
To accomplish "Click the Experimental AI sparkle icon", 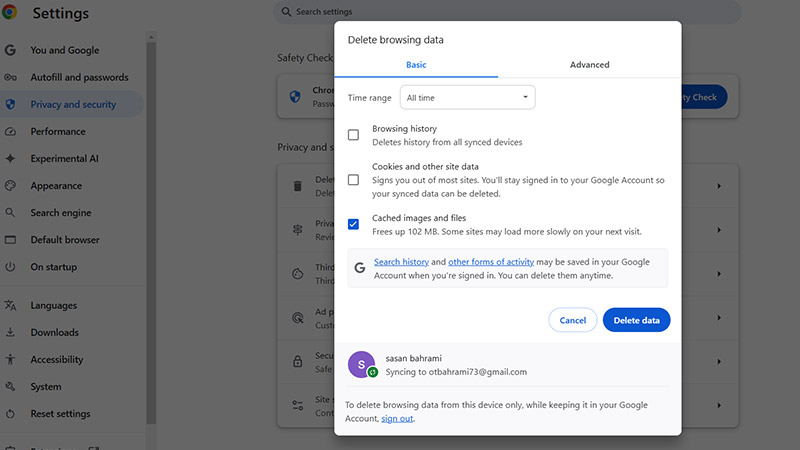I will pyautogui.click(x=10, y=158).
